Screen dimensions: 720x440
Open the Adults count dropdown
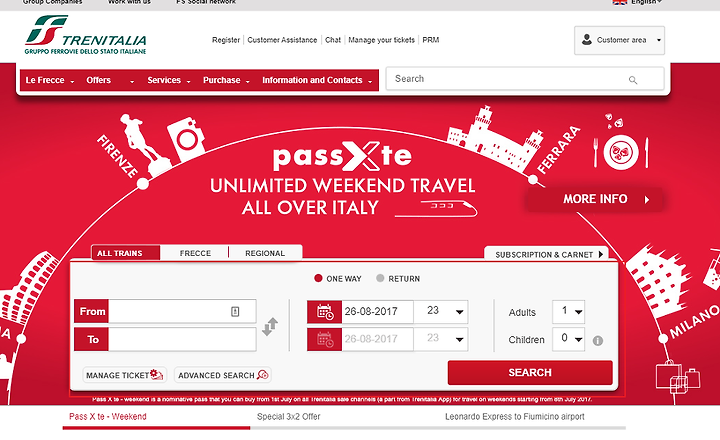(x=568, y=312)
